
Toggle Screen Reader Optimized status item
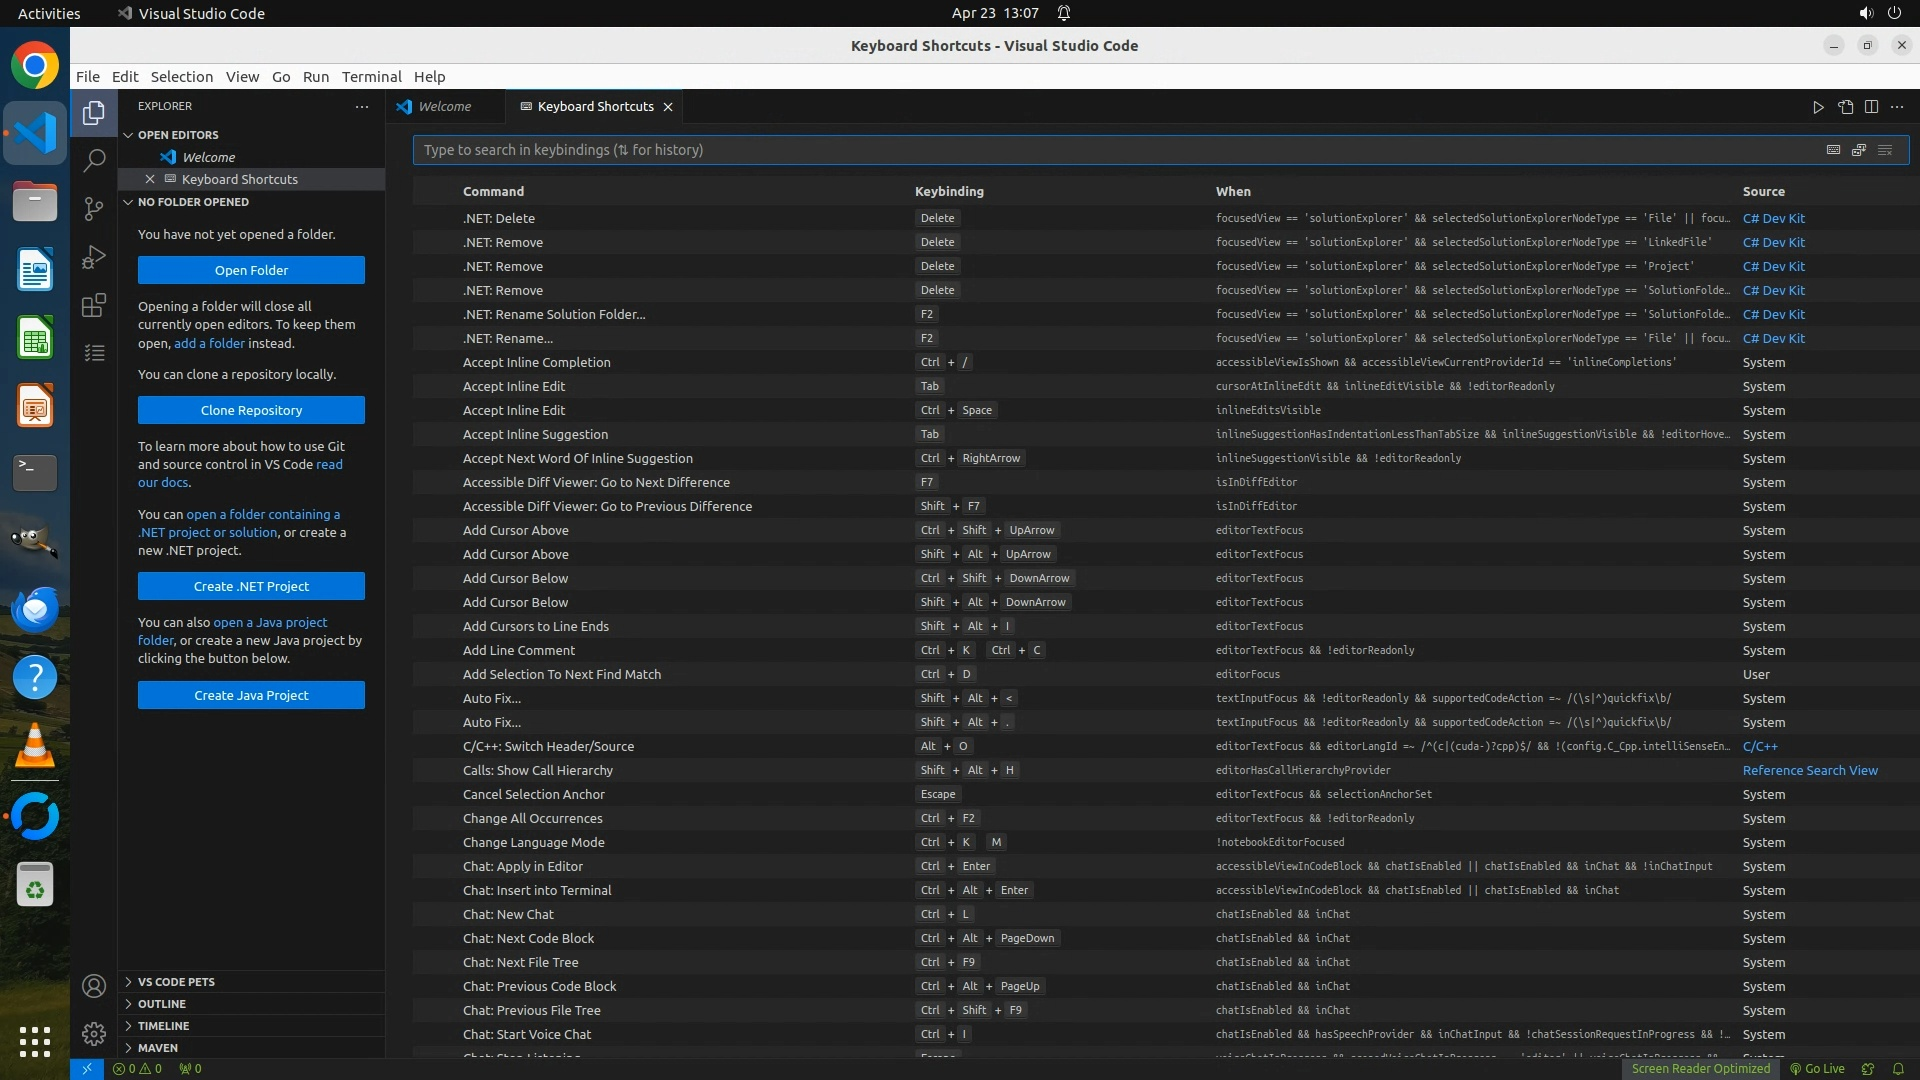click(x=1700, y=1068)
